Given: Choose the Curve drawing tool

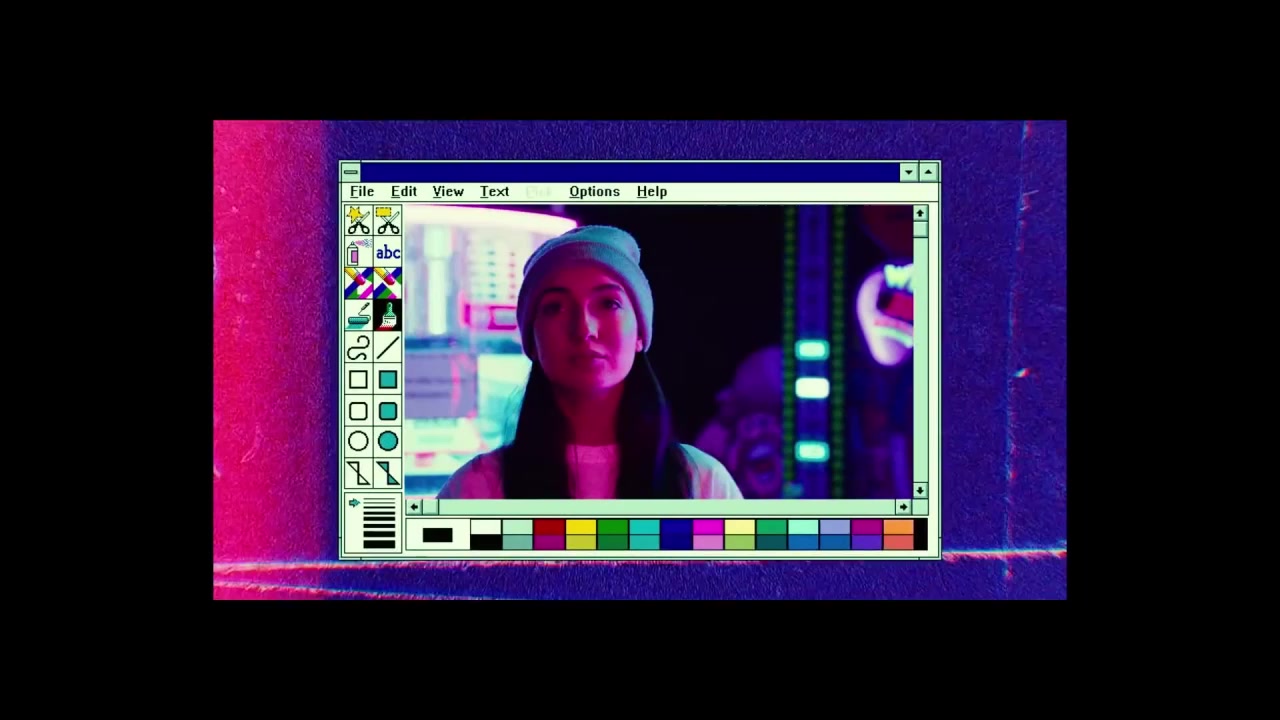Looking at the screenshot, I should [x=358, y=348].
